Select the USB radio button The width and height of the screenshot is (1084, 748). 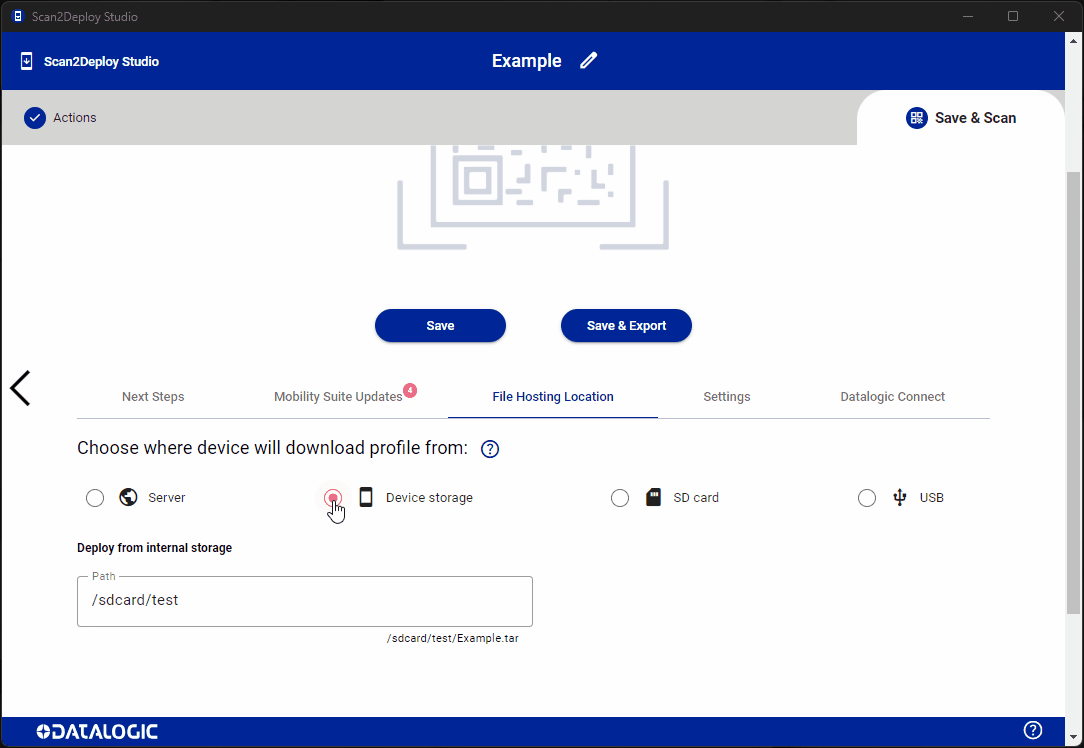click(x=867, y=498)
